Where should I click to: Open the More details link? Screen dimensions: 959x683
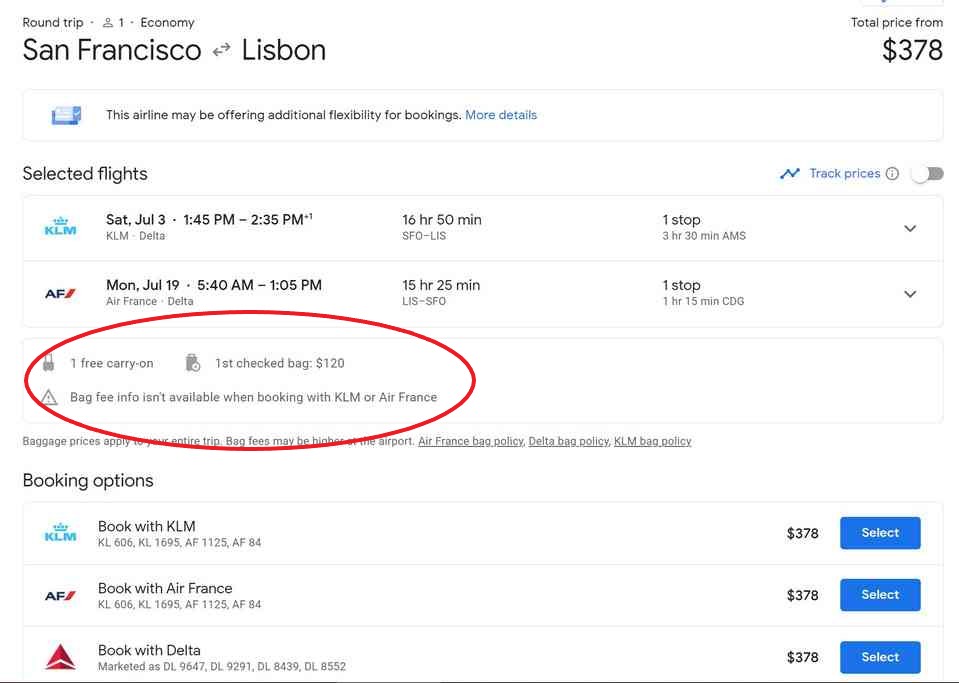[501, 115]
